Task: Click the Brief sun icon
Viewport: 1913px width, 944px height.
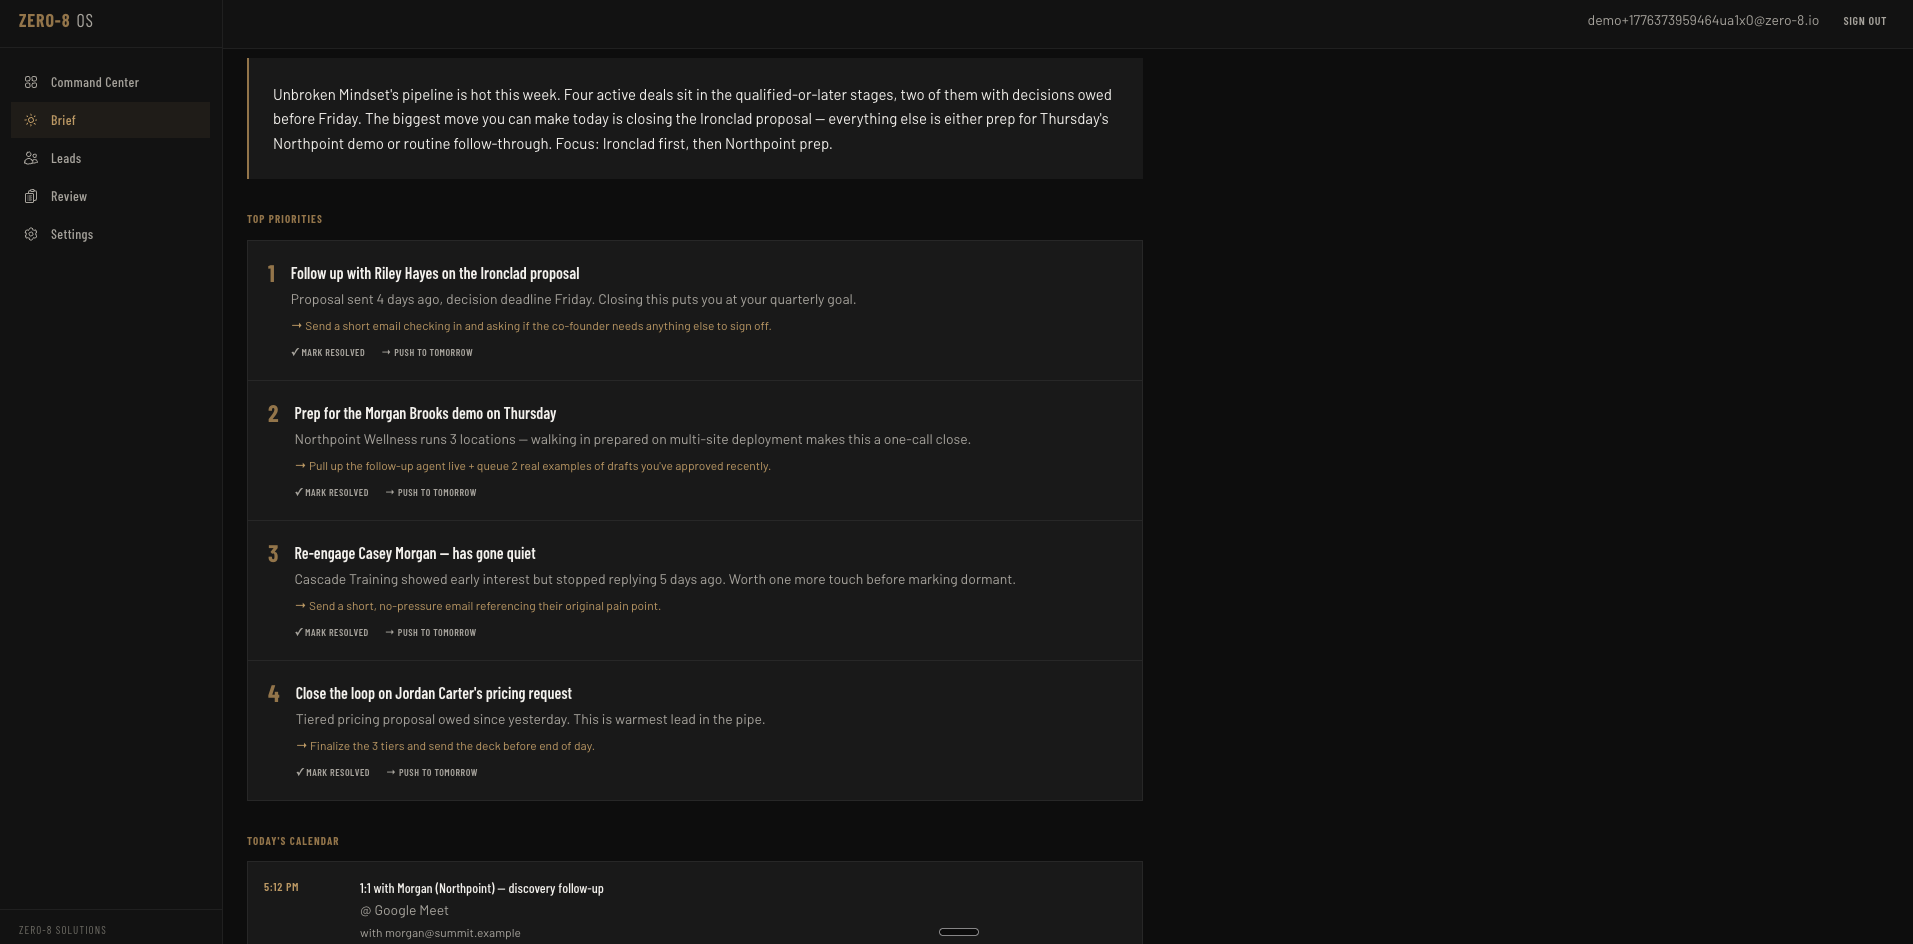Action: 31,120
